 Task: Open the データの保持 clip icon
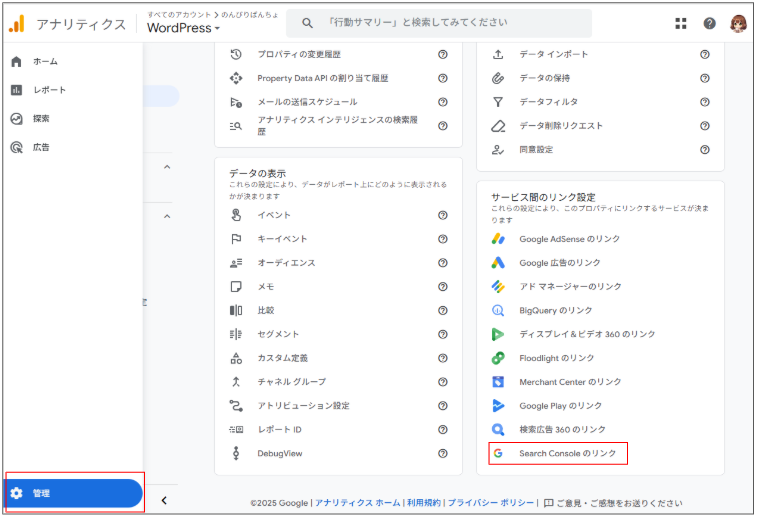(498, 78)
